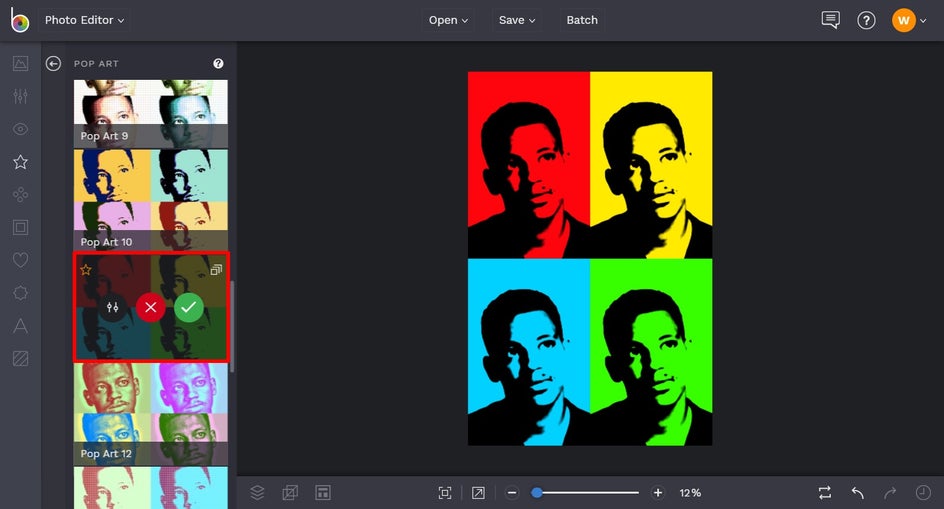The width and height of the screenshot is (944, 509).
Task: Select the Pop Art 10 effect thumbnail
Action: tap(151, 201)
